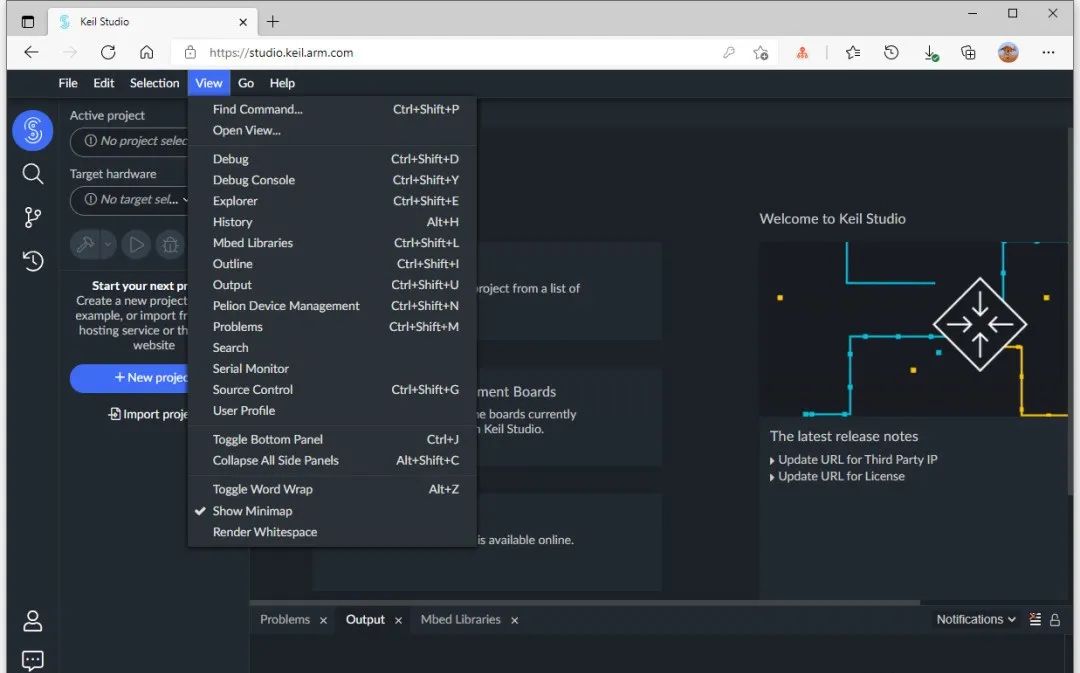The height and width of the screenshot is (673, 1080).
Task: Click the build hammer icon
Action: (85, 245)
